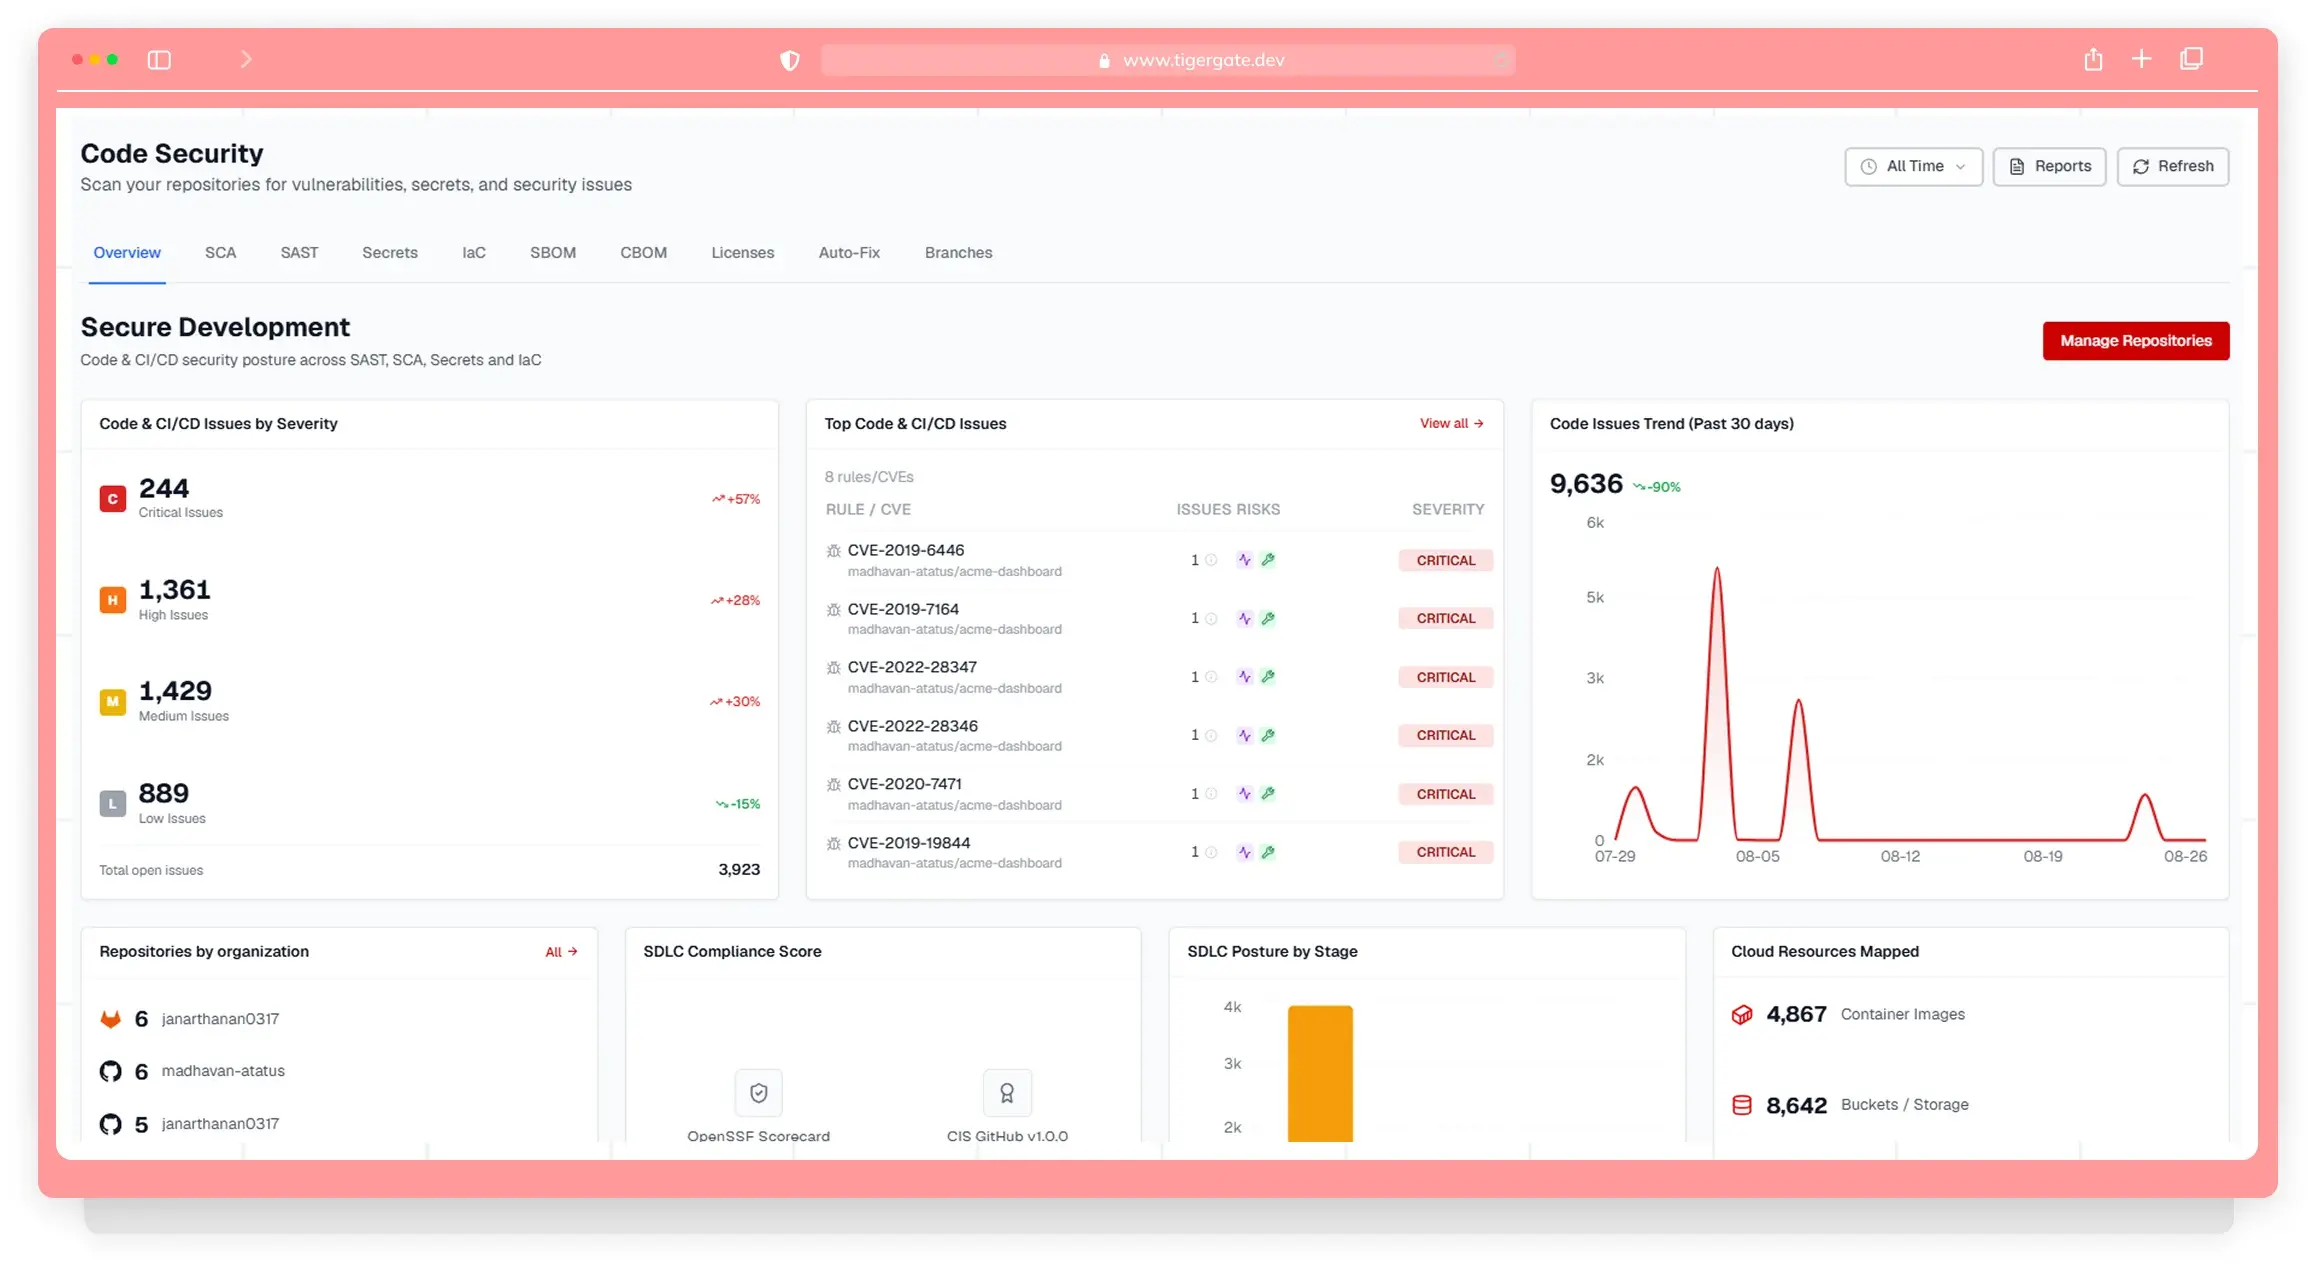The width and height of the screenshot is (2316, 1266).
Task: Click the Low severity L badge
Action: (113, 803)
